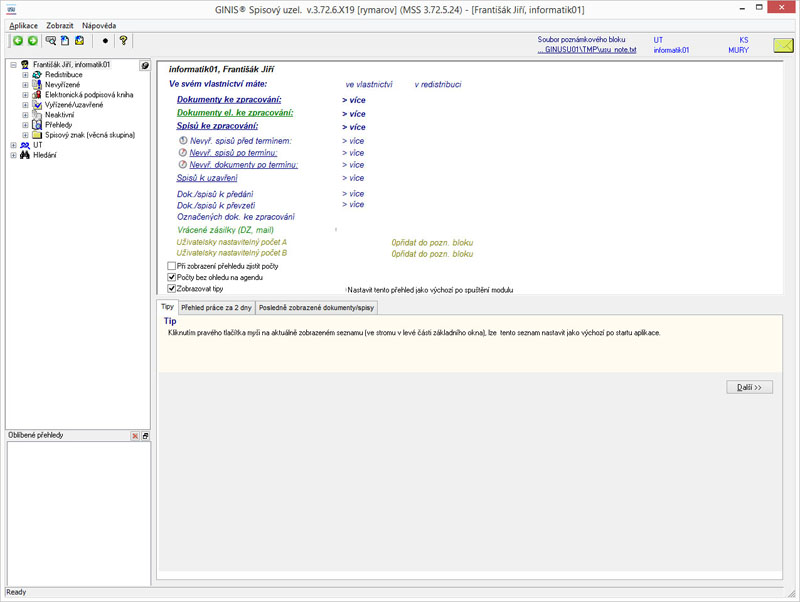Click 'Nevyř. spisů po termínu:' link text

tap(233, 153)
